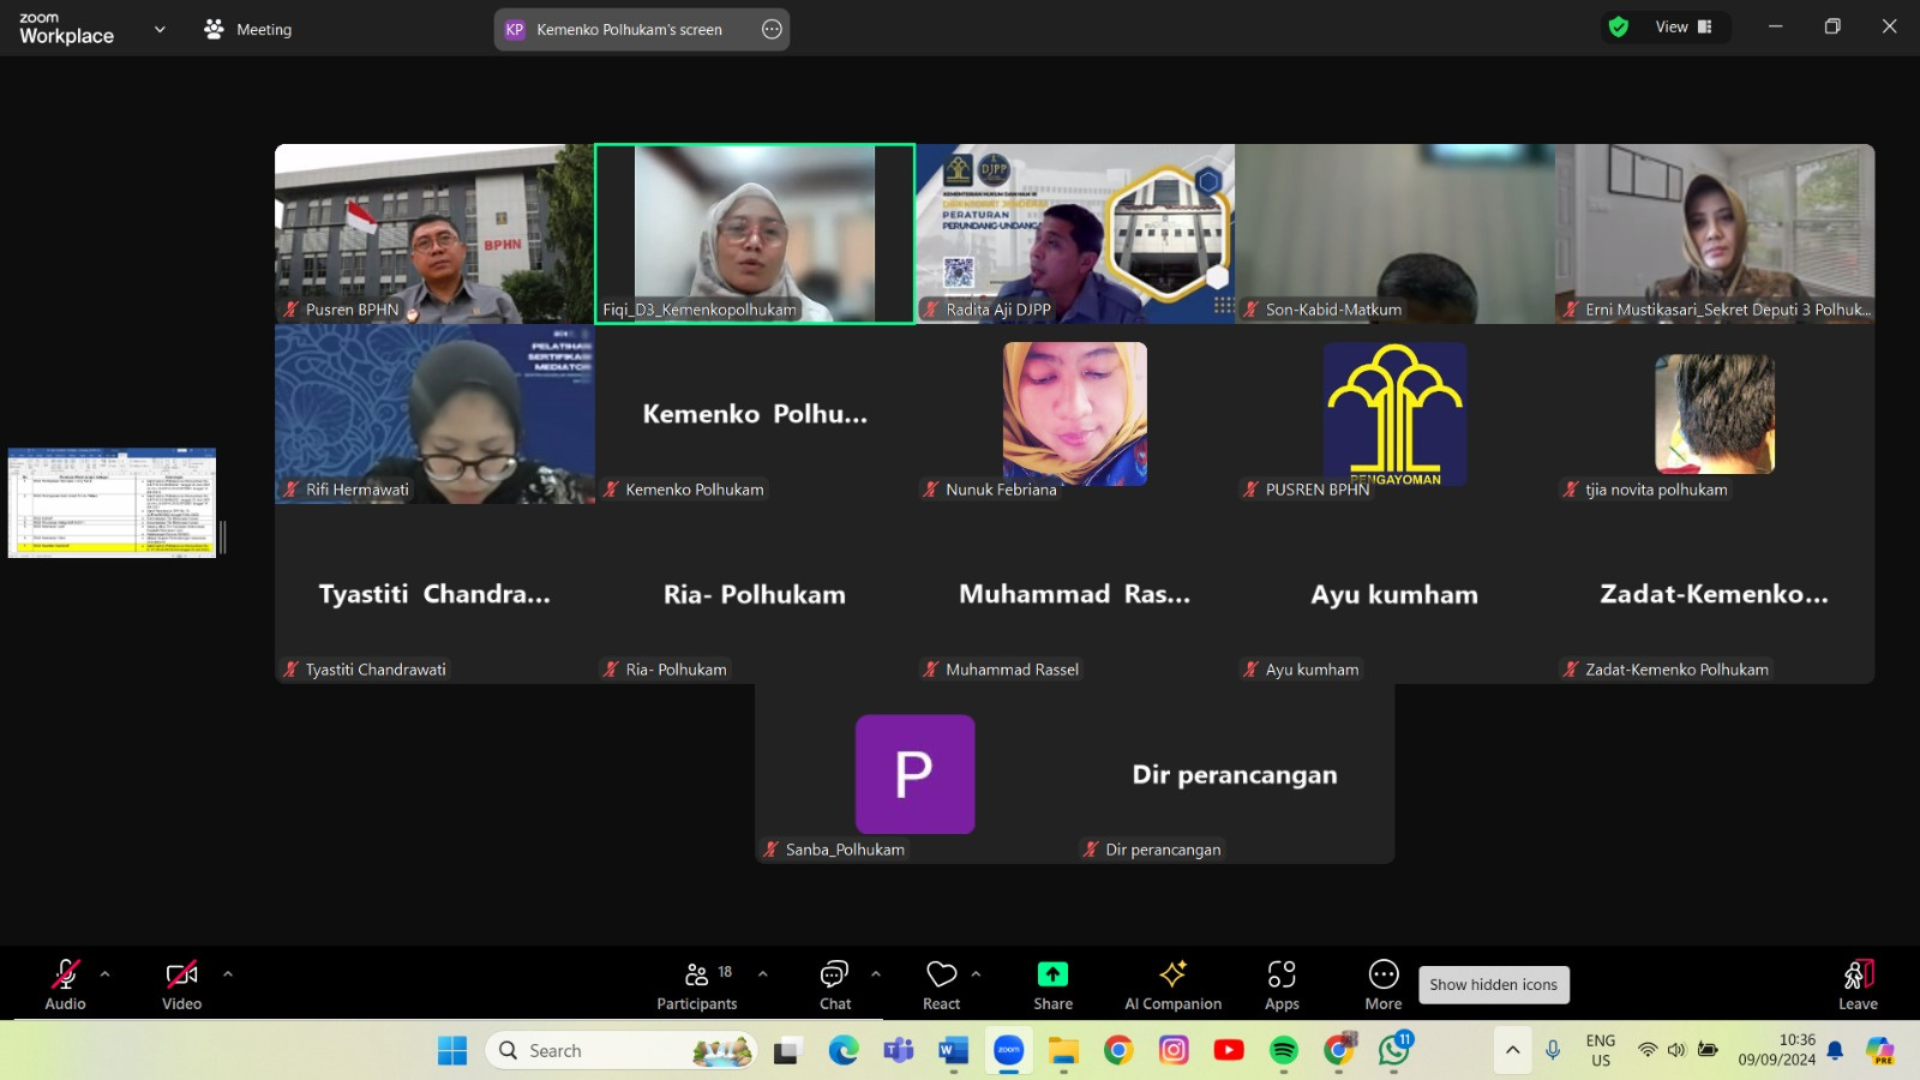Select Ria- Polhukam participant tile
This screenshot has height=1080, width=1920.
(x=755, y=593)
